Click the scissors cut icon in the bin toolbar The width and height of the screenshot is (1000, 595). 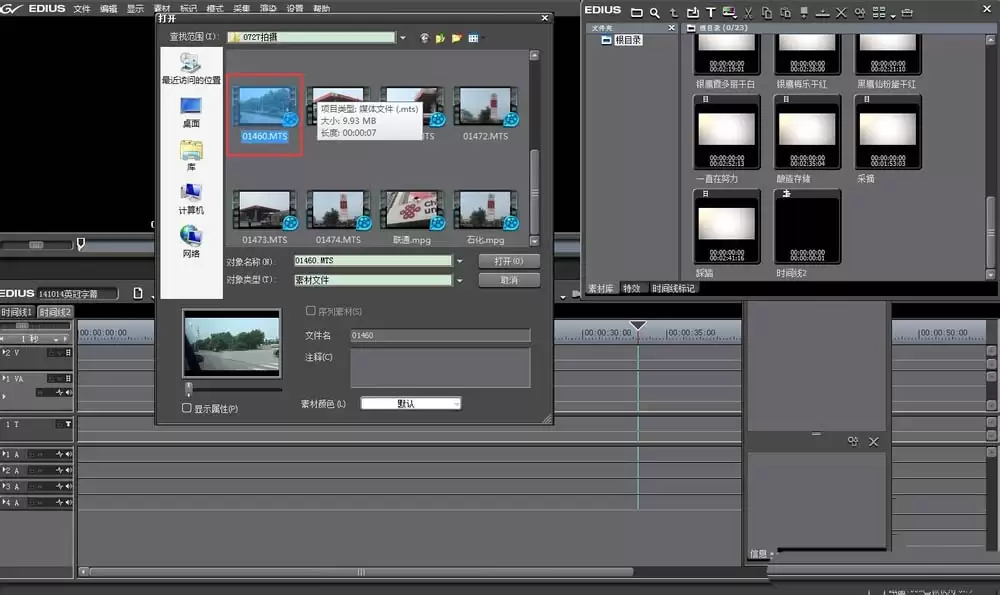click(748, 13)
